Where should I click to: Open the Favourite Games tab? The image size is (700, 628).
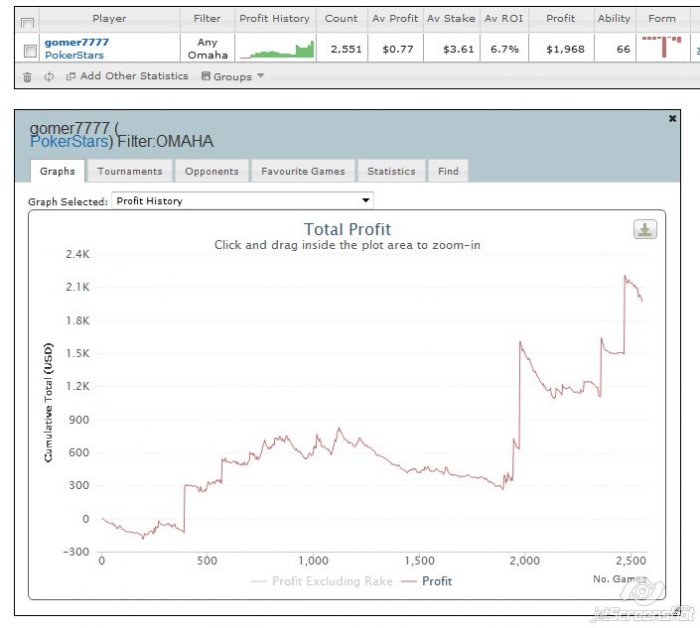(303, 171)
